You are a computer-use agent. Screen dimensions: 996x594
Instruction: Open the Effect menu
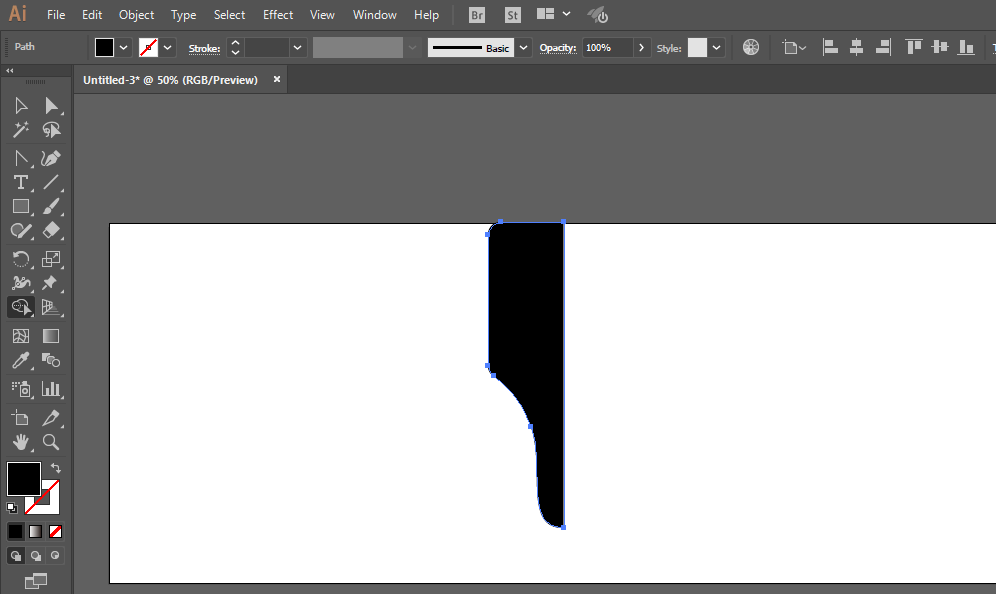[x=278, y=15]
